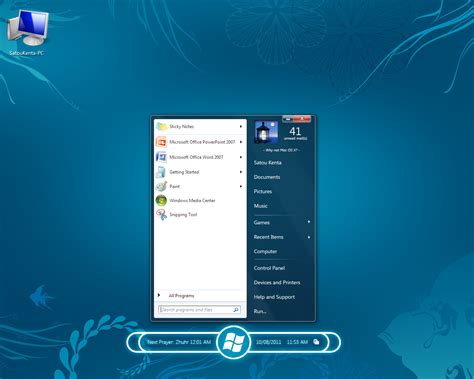Click Games label in Start menu
Image resolution: width=474 pixels, height=379 pixels.
[262, 222]
